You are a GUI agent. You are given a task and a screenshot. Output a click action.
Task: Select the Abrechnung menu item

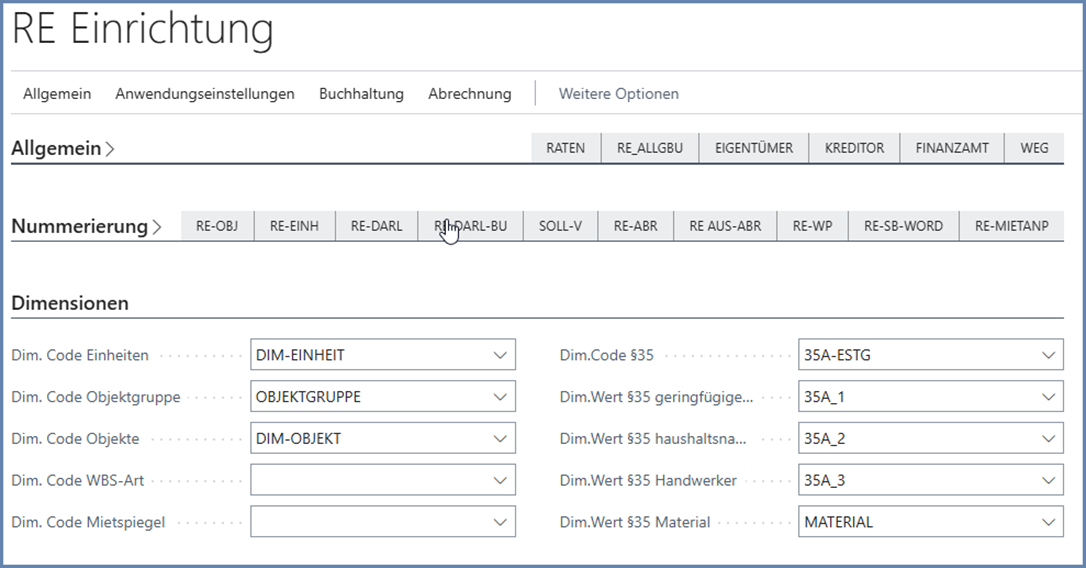(469, 93)
